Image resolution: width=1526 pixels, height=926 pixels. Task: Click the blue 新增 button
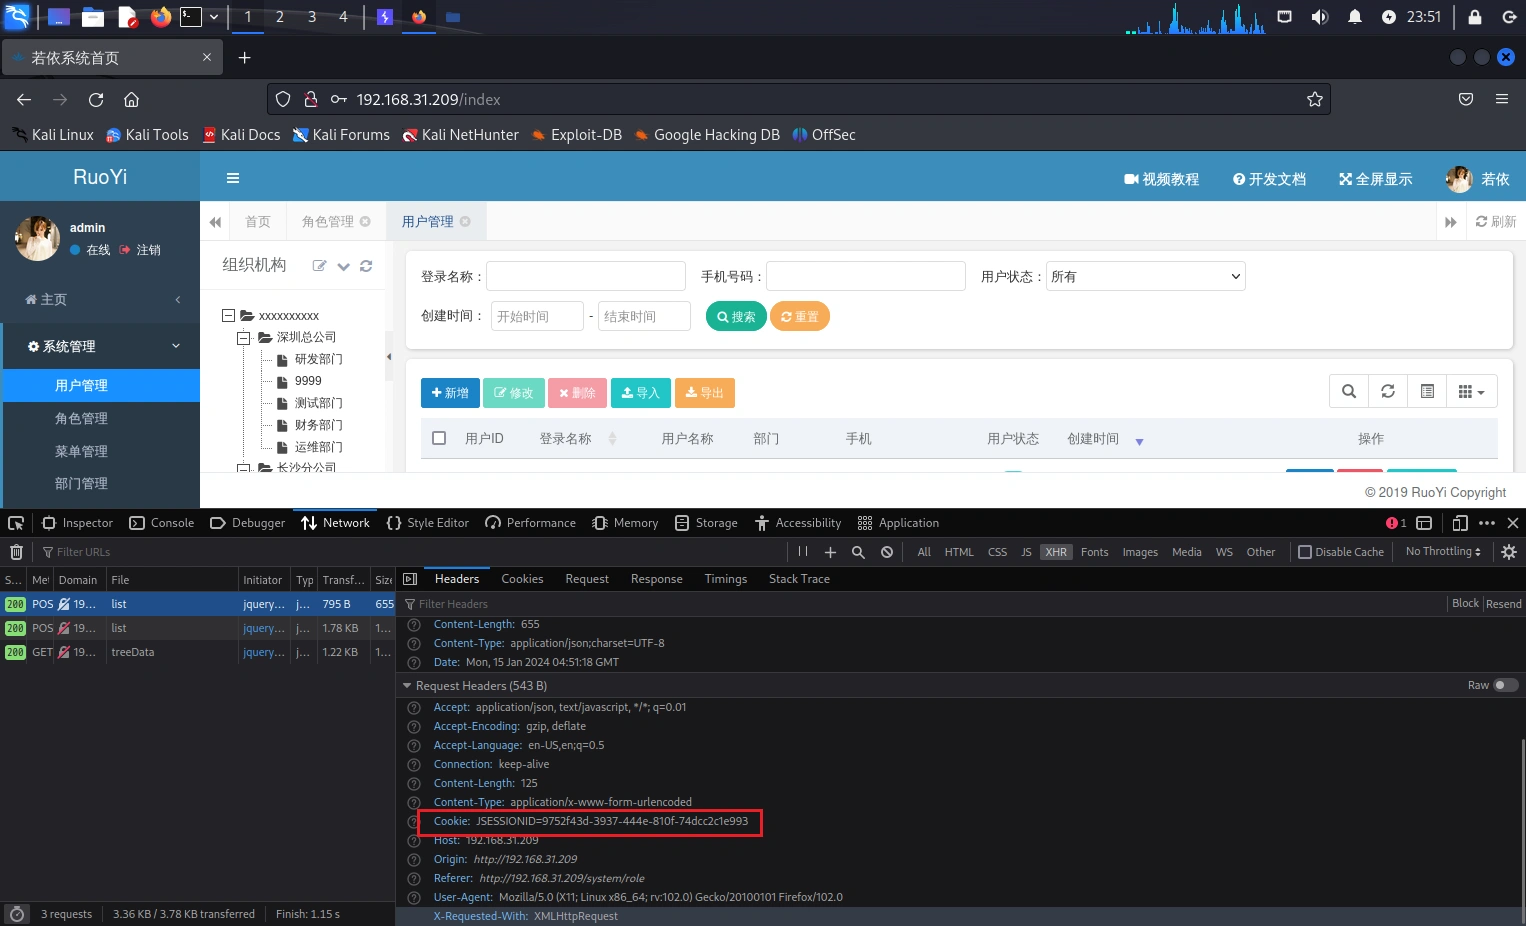[450, 393]
